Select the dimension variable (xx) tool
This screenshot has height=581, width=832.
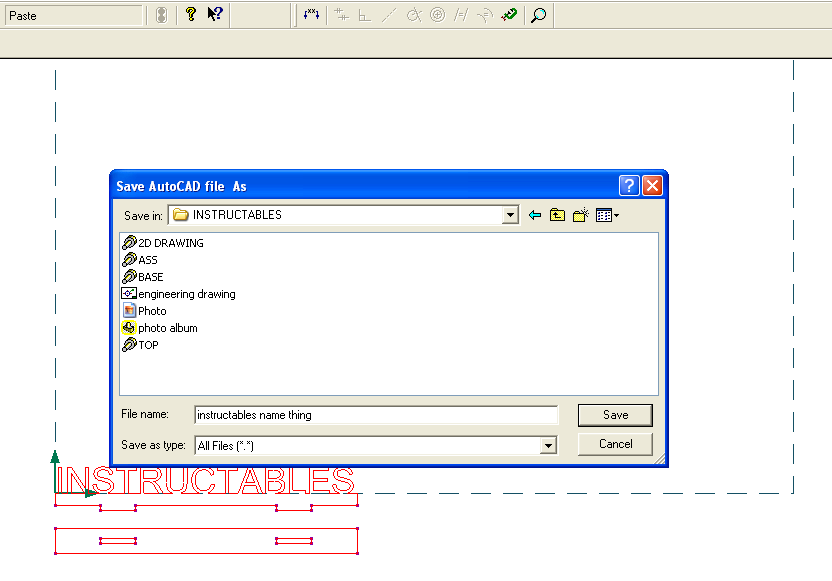pos(311,15)
